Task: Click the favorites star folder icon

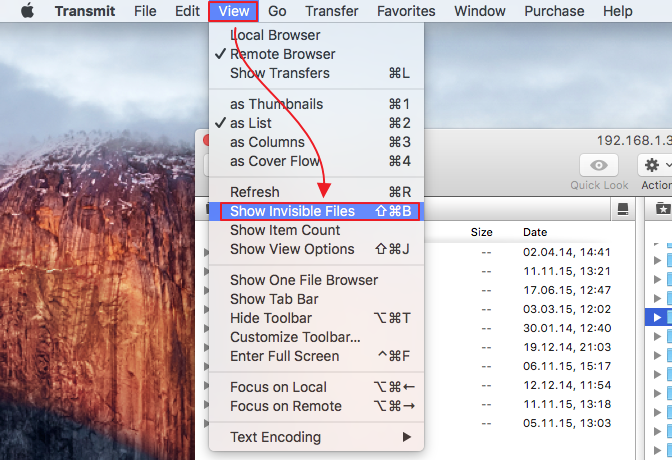Action: [x=663, y=209]
